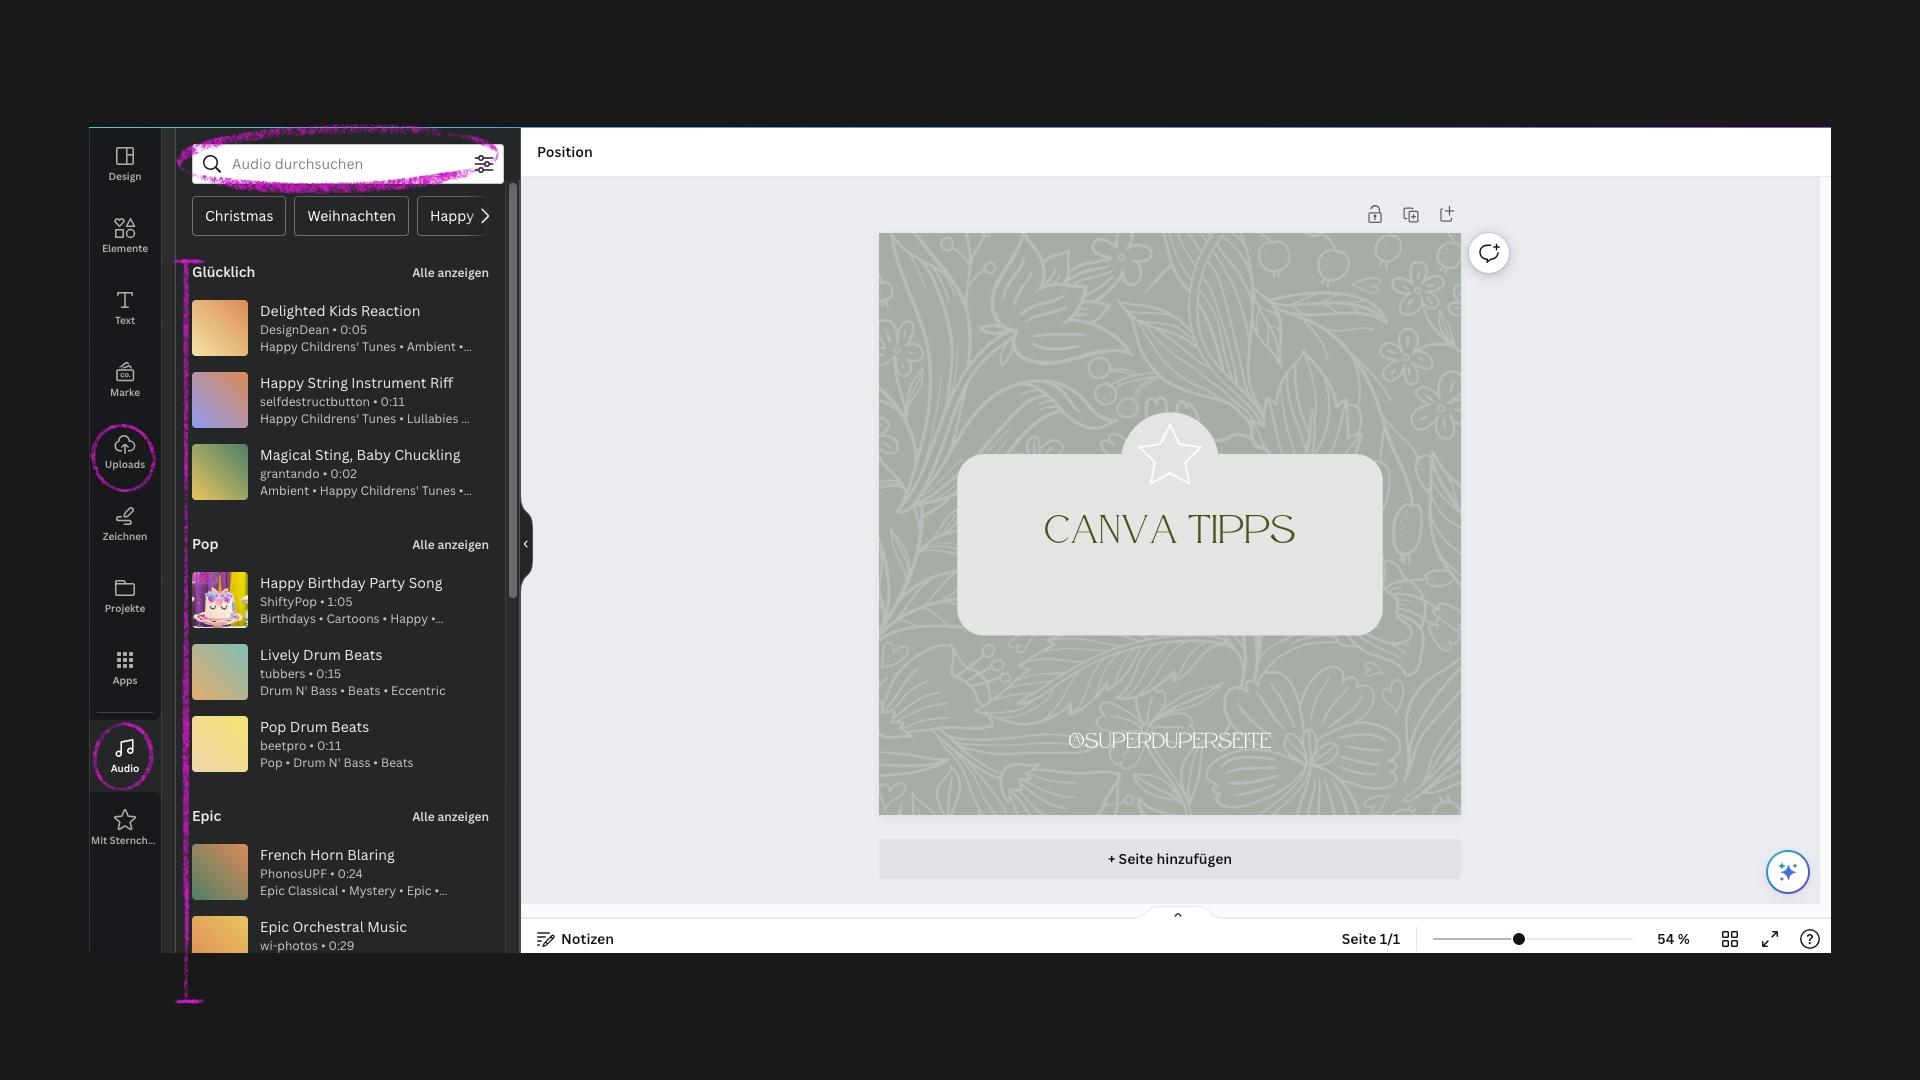Collapse the audio panel with the side arrow

(x=524, y=543)
